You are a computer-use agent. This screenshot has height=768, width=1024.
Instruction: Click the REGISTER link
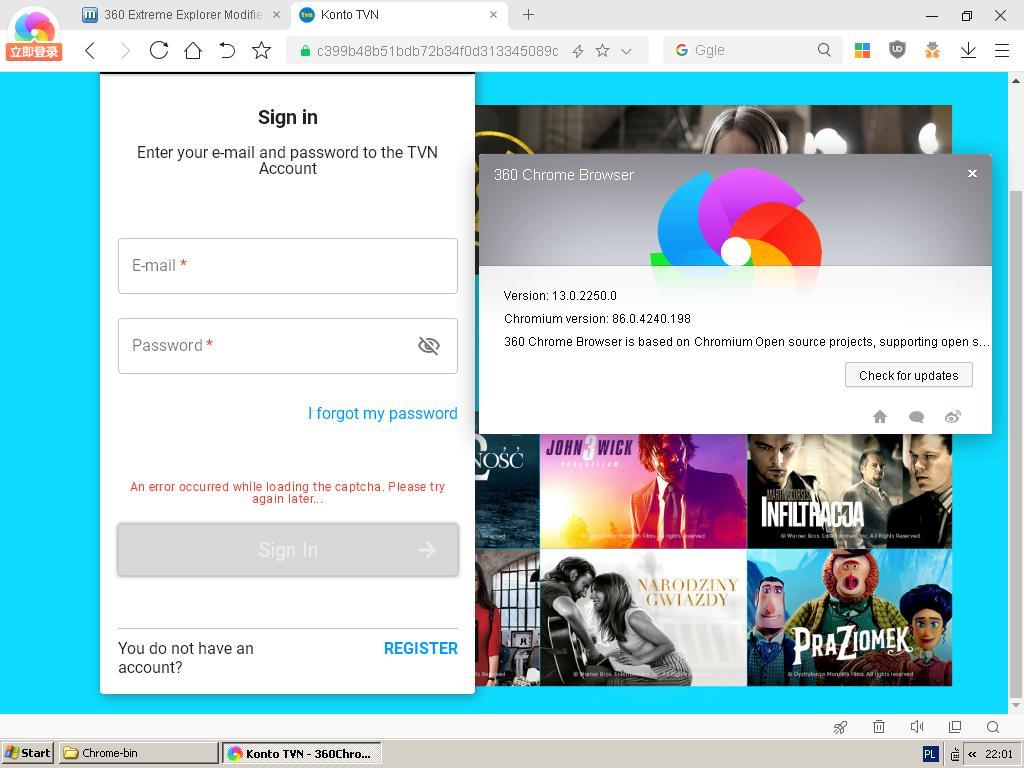[421, 648]
